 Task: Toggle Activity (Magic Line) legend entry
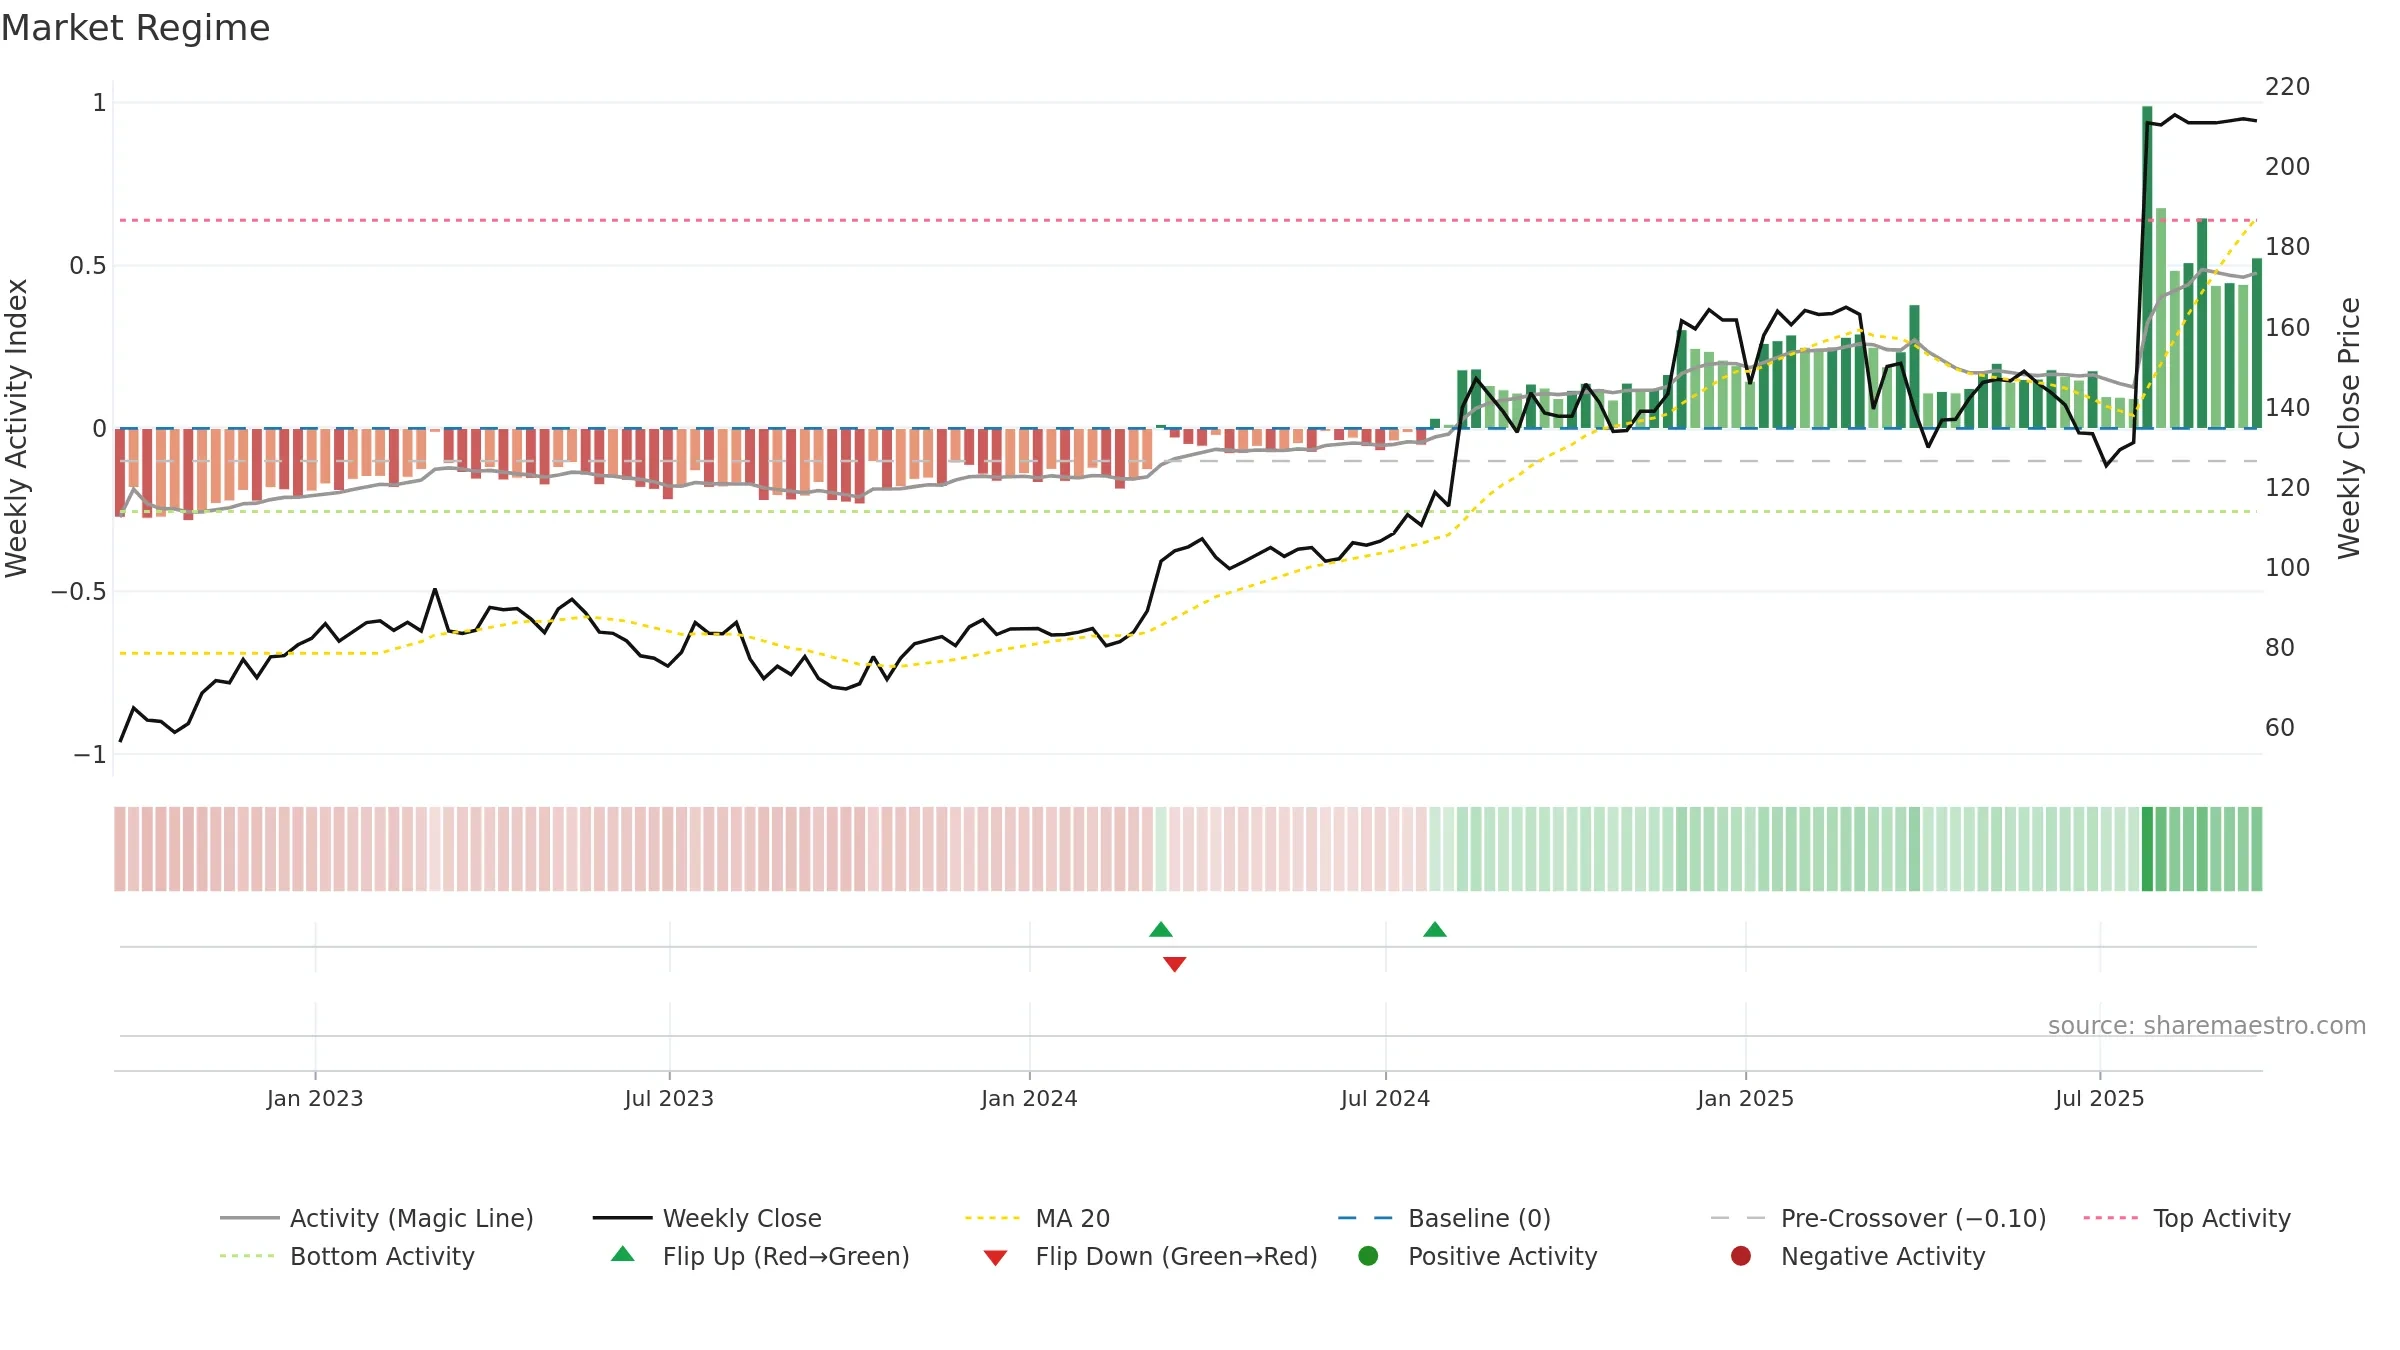click(x=377, y=1218)
